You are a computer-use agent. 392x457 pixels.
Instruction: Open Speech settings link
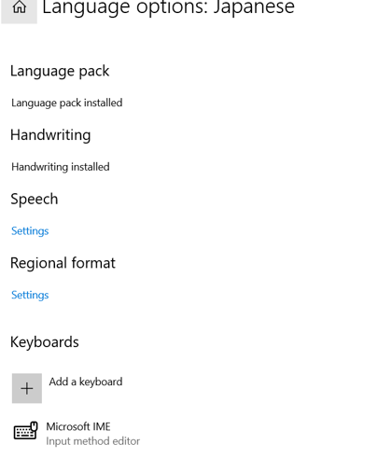click(x=30, y=231)
